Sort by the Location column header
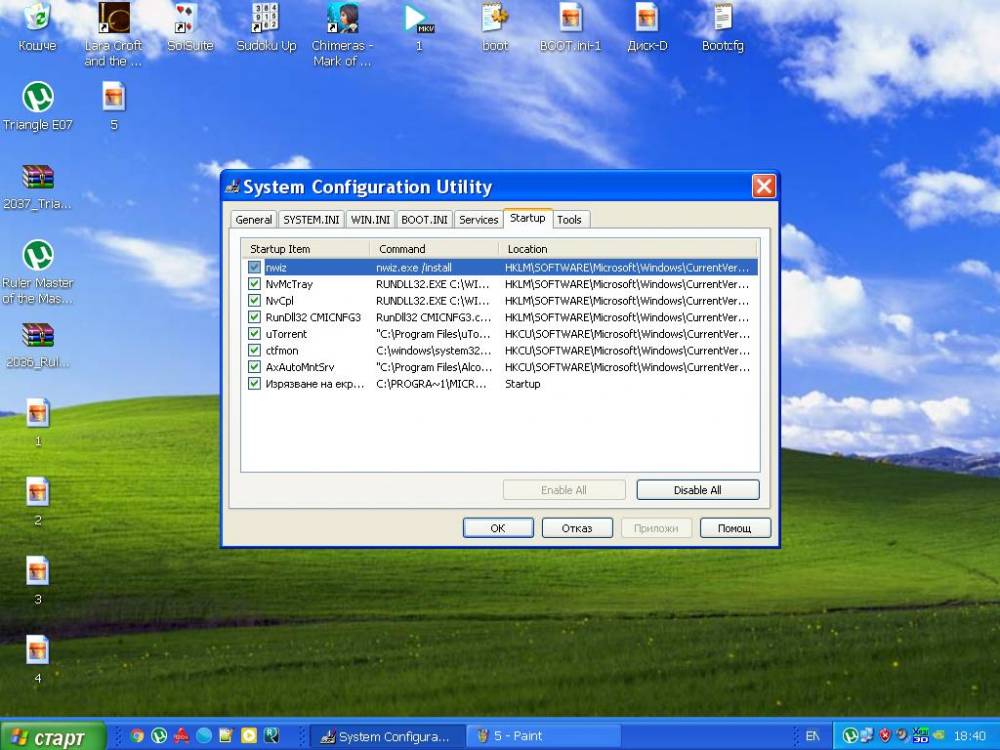 (x=628, y=249)
